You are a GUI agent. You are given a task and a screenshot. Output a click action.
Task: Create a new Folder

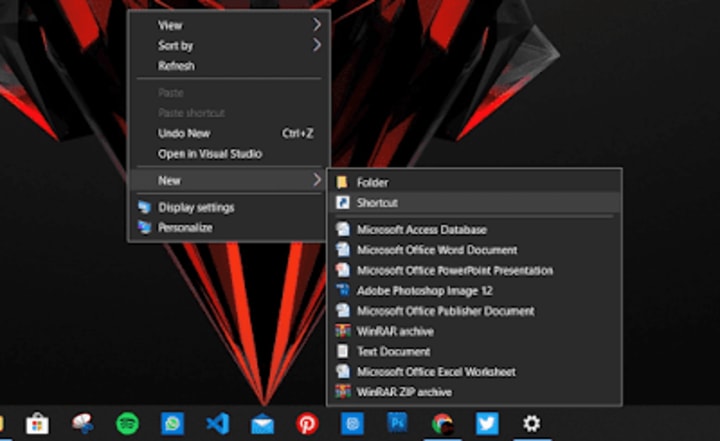474,182
